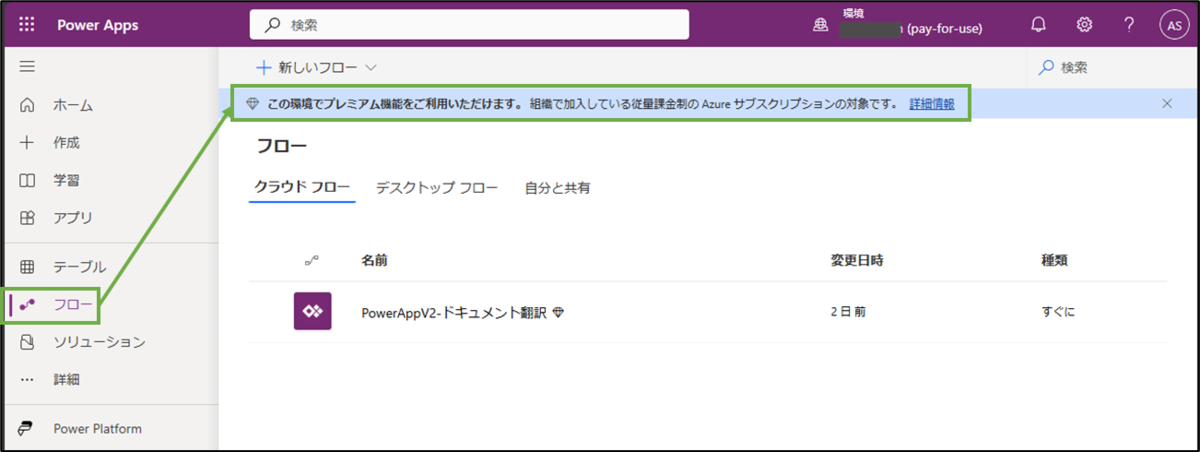Open the settings gear
The image size is (1200, 452).
coord(1084,25)
